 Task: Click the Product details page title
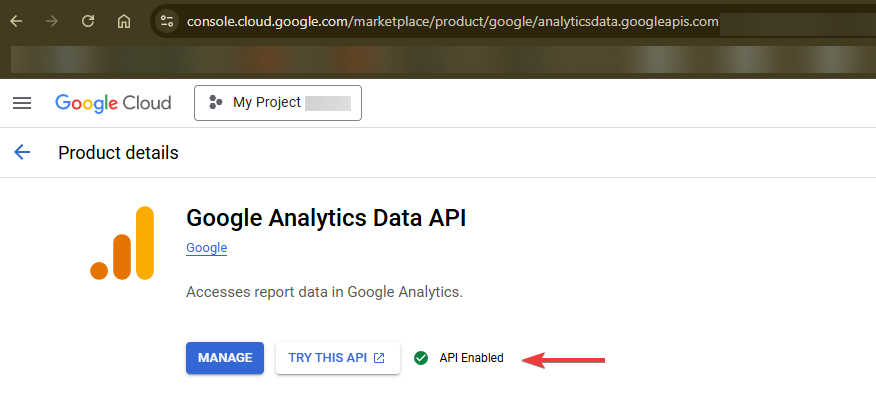(x=118, y=153)
